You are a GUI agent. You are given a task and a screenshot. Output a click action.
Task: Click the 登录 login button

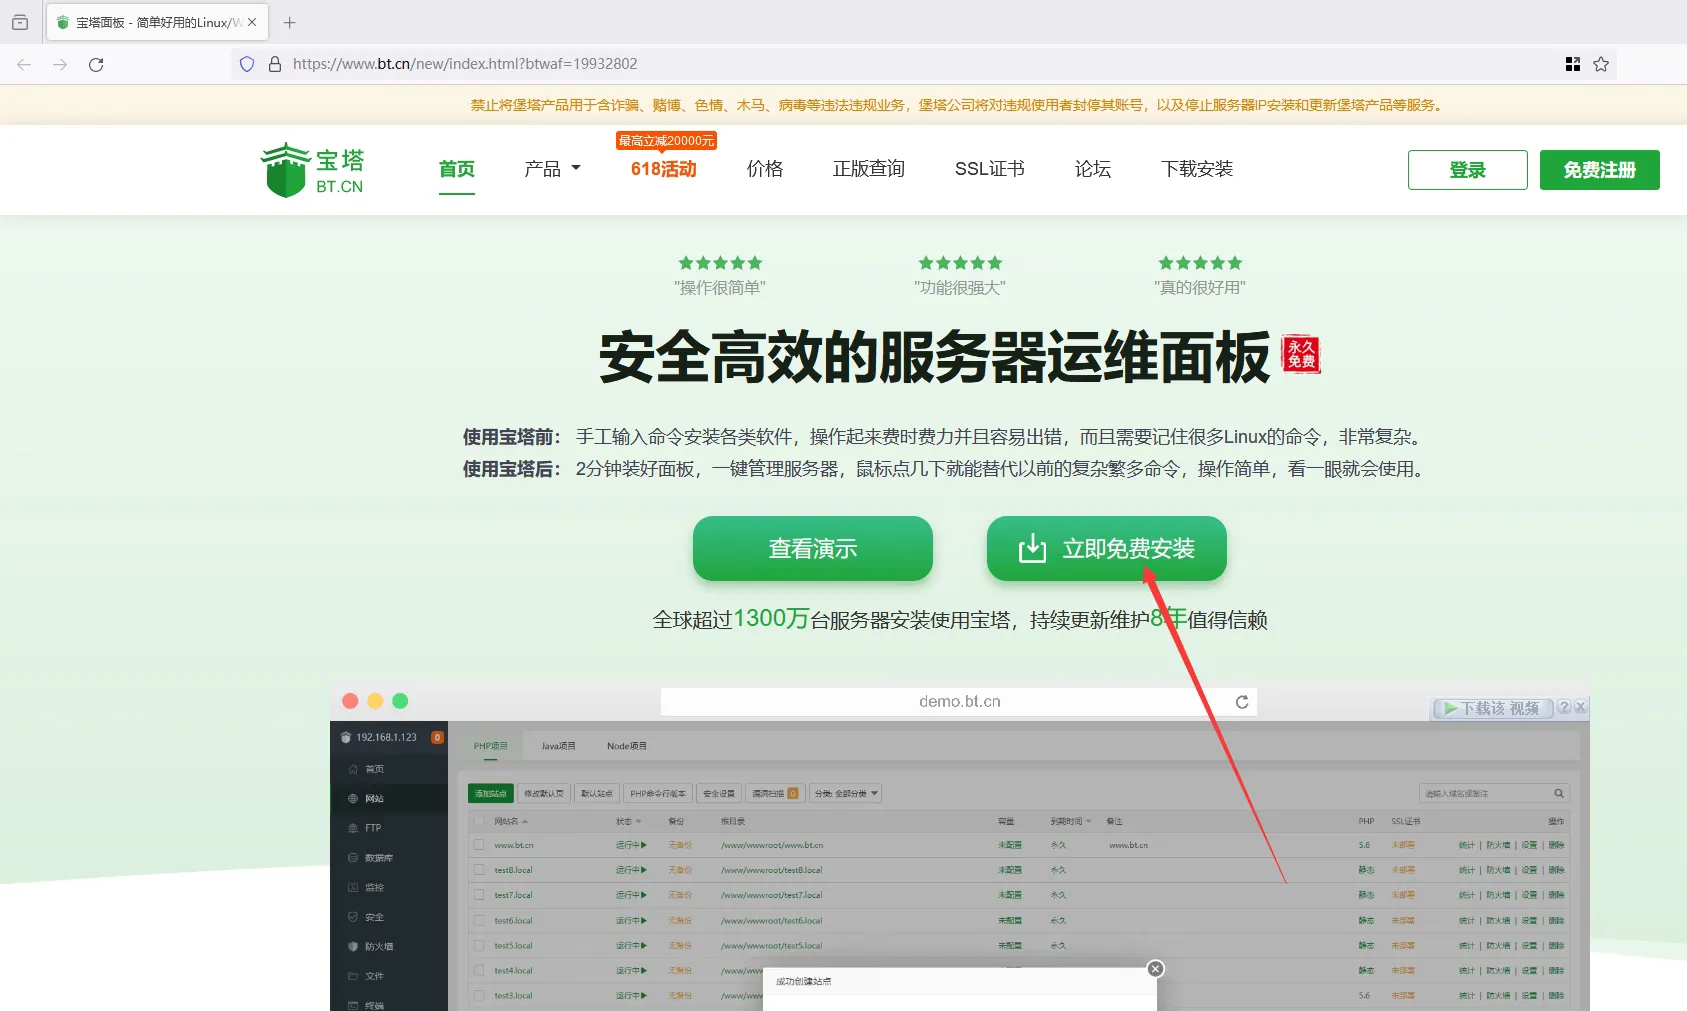[x=1467, y=170]
